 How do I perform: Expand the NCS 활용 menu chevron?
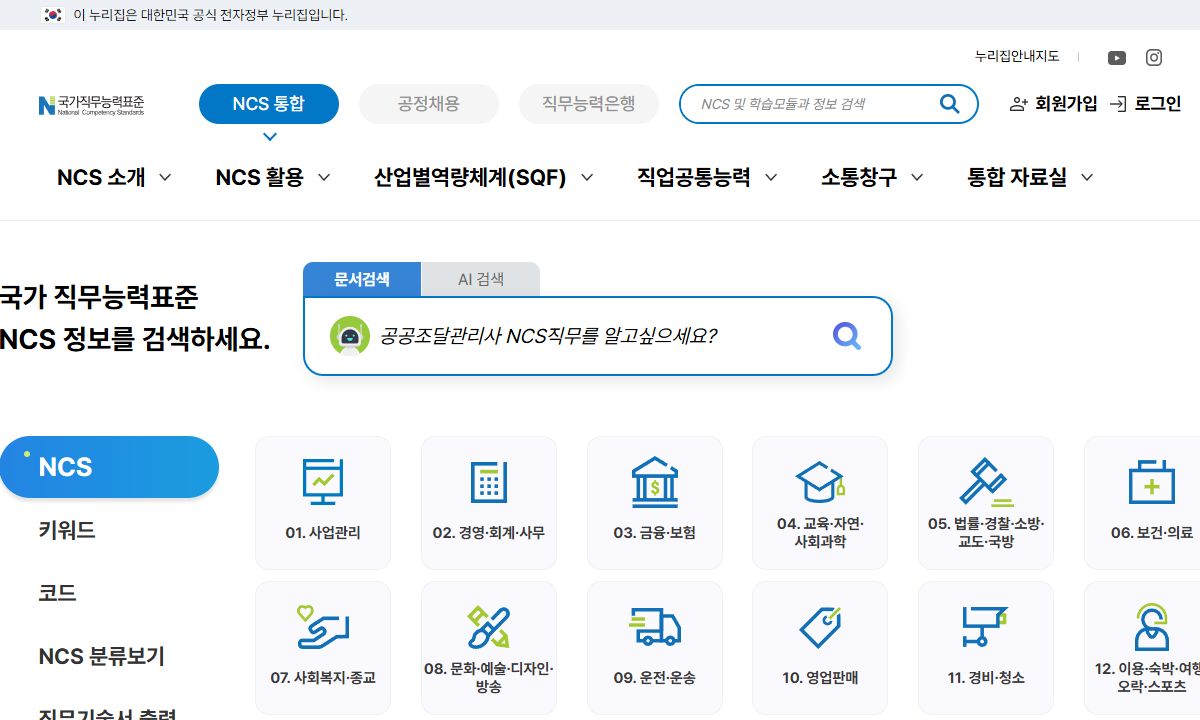pos(324,178)
